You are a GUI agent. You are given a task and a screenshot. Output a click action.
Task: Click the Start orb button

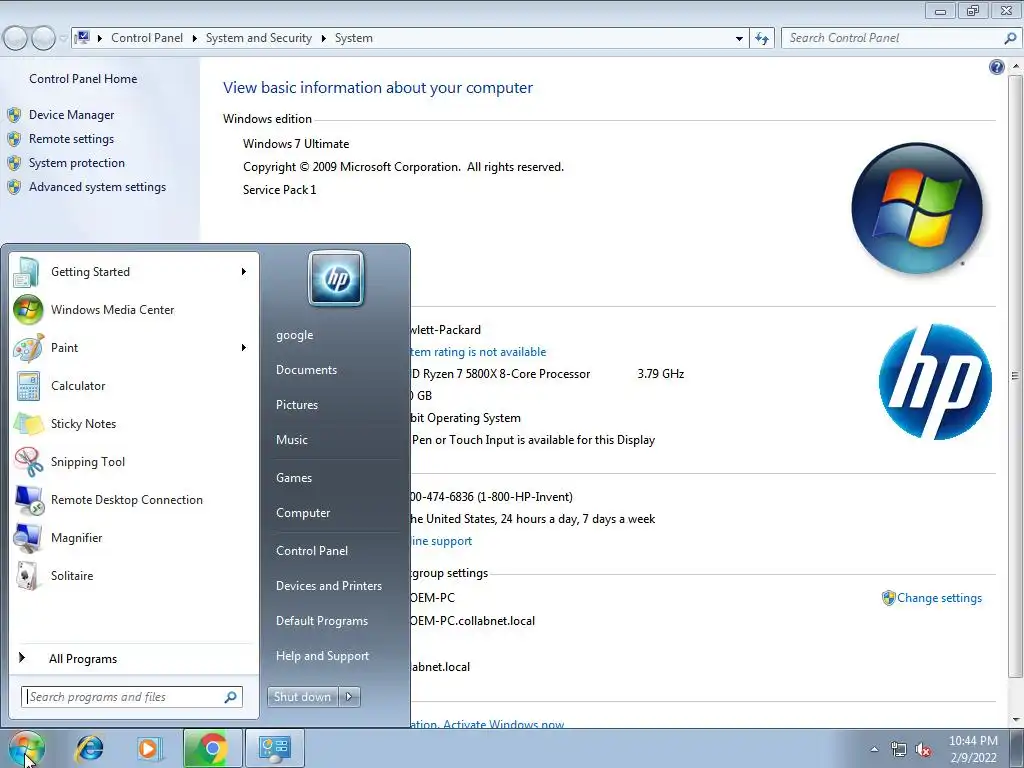[26, 748]
